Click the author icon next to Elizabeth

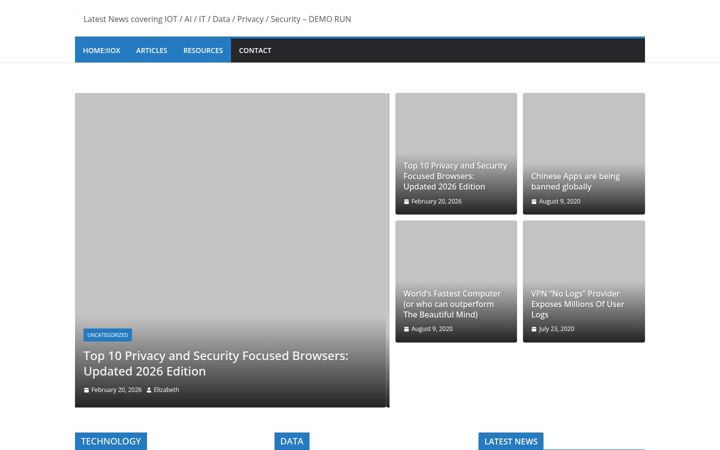(x=149, y=390)
